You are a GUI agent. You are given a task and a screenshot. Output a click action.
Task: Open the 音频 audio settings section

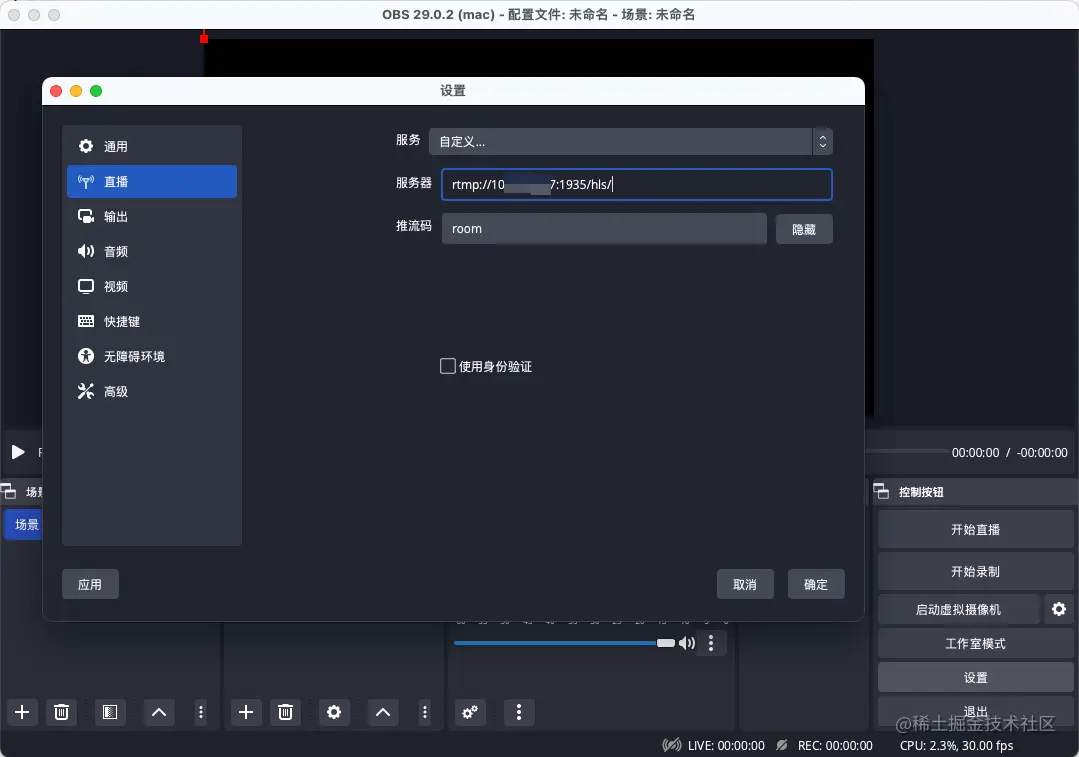[151, 251]
